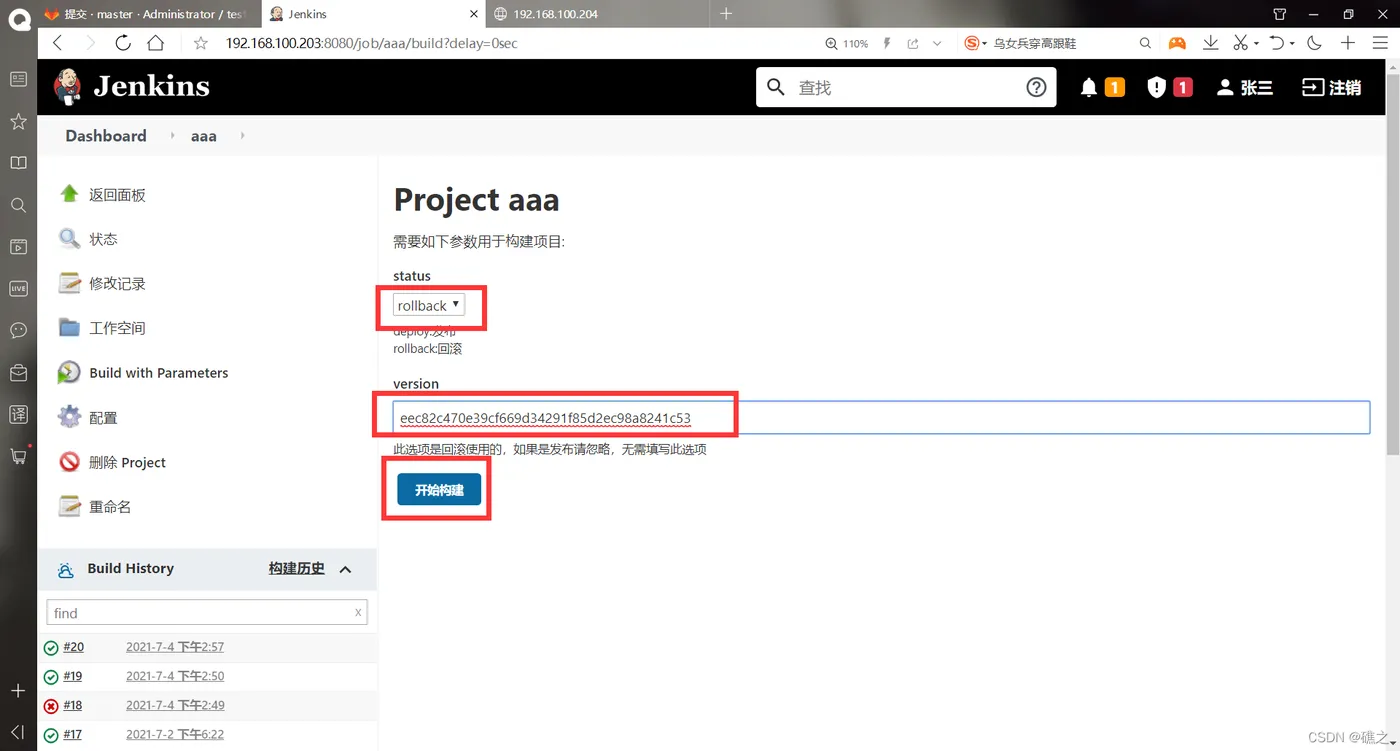The height and width of the screenshot is (751, 1400).
Task: Open the search help question mark icon
Action: tap(1036, 87)
